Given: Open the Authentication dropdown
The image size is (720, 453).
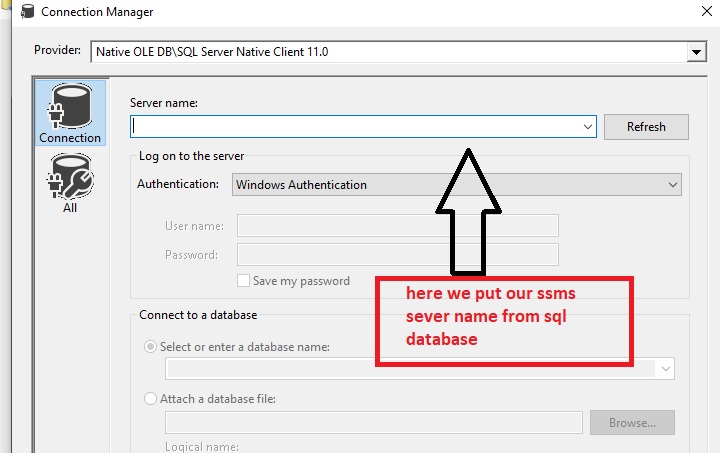Looking at the screenshot, I should click(456, 185).
